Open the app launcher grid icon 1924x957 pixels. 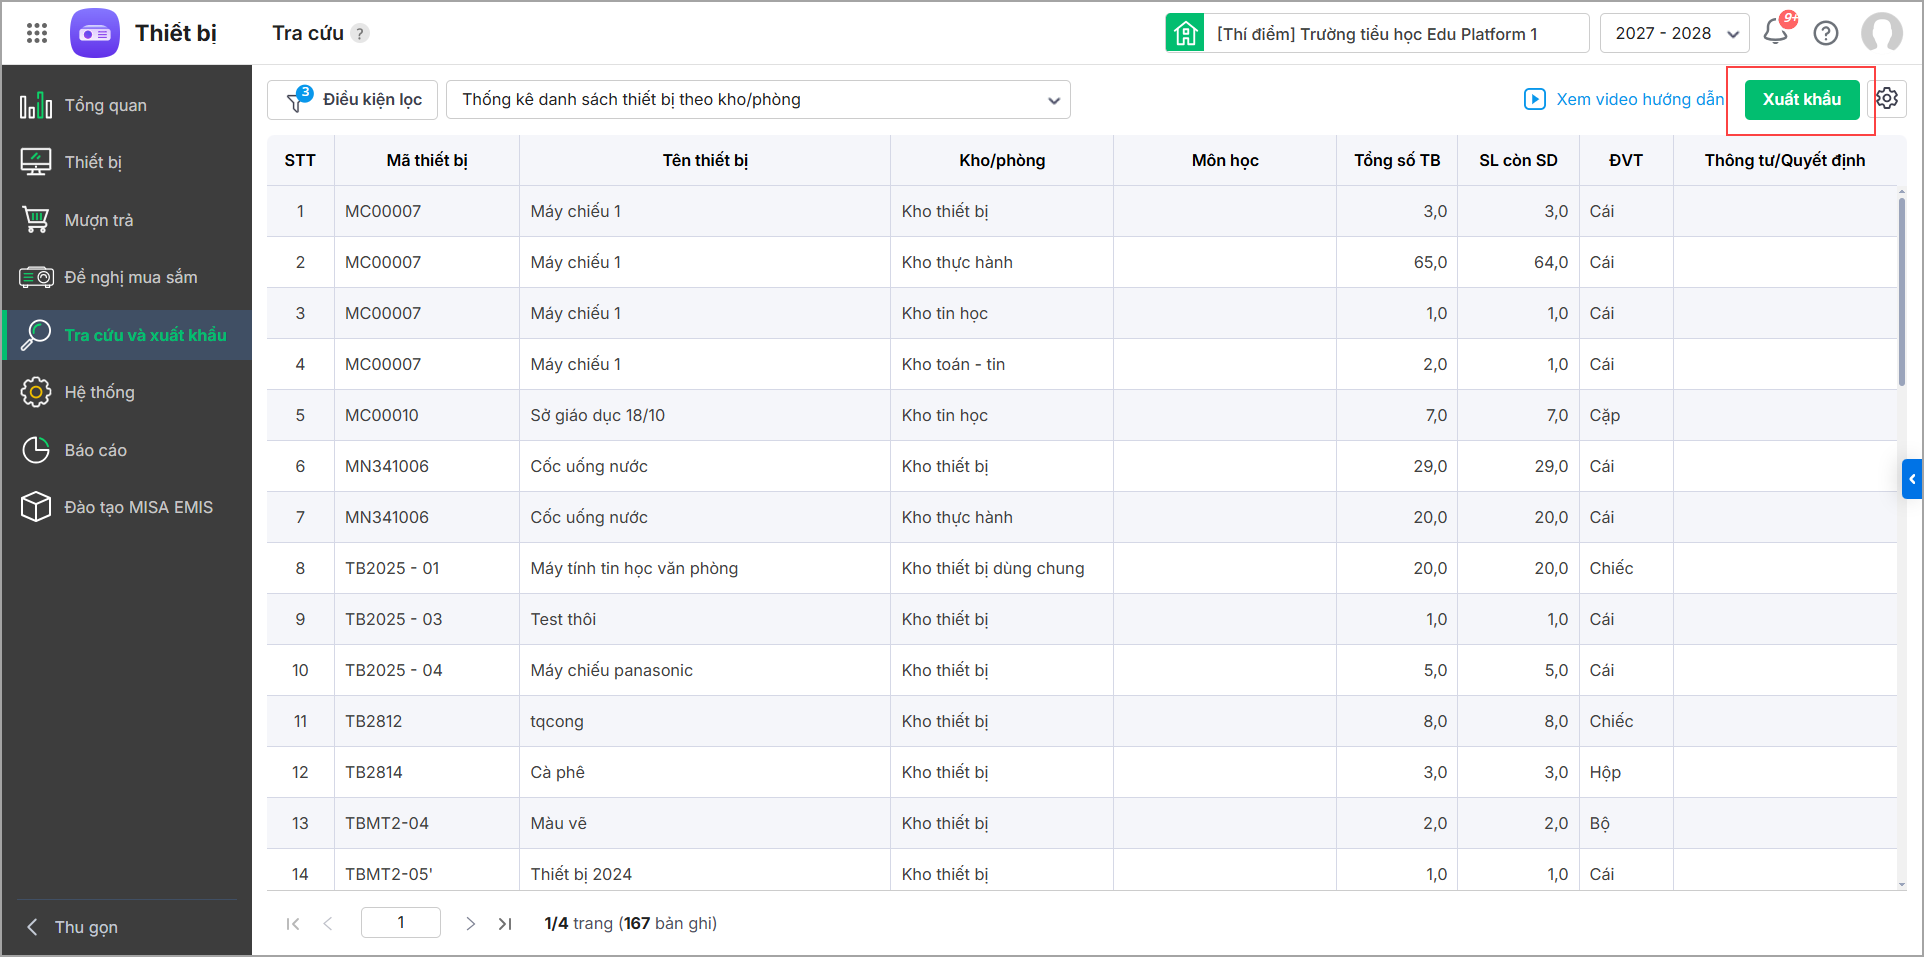(x=37, y=33)
